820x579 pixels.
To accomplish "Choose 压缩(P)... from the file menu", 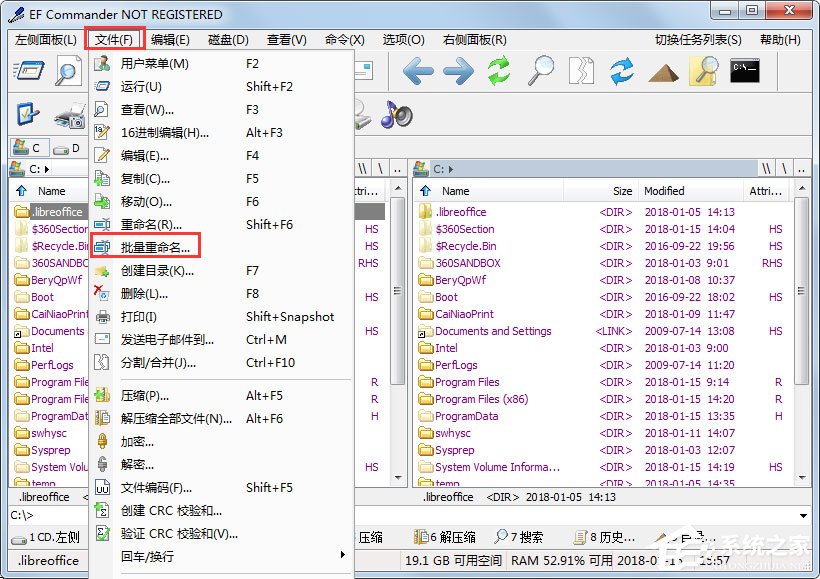I will [145, 395].
